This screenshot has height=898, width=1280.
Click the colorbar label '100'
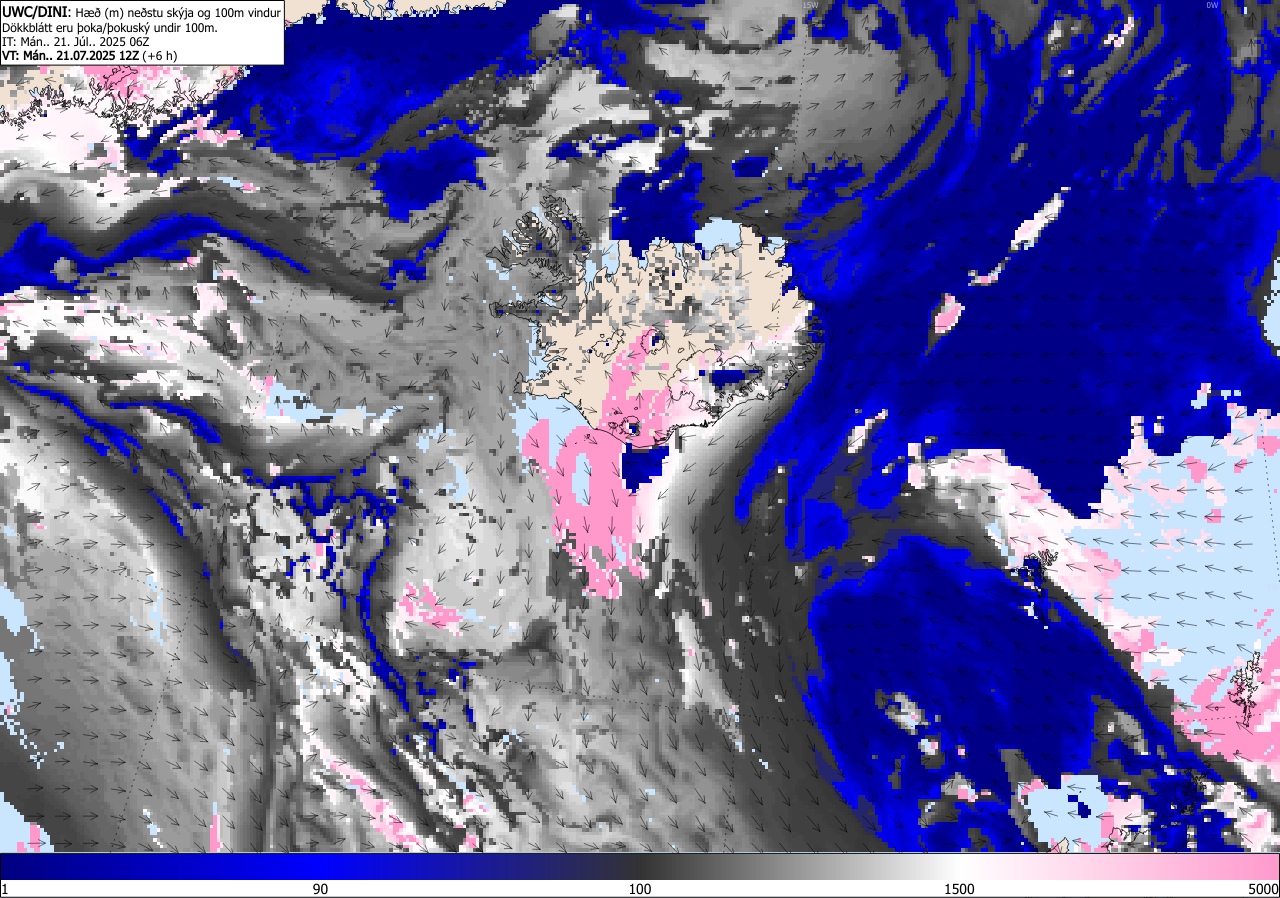[x=640, y=889]
